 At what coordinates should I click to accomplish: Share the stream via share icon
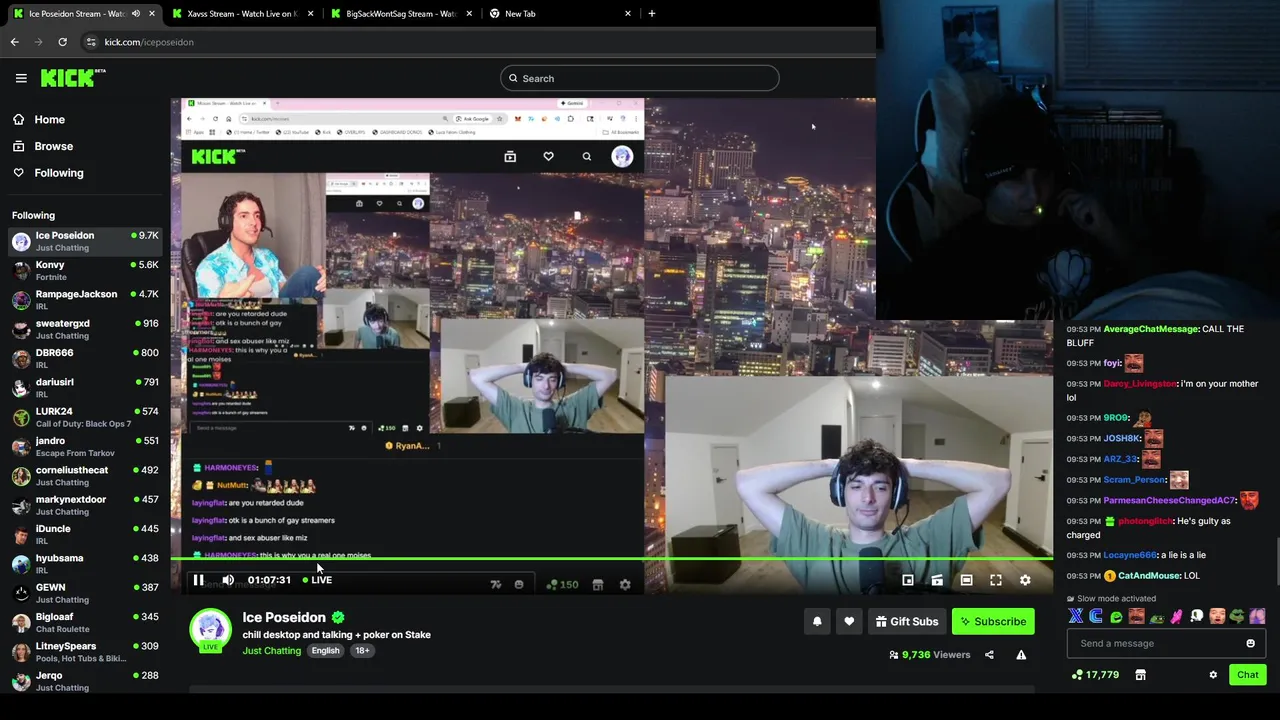(x=989, y=655)
